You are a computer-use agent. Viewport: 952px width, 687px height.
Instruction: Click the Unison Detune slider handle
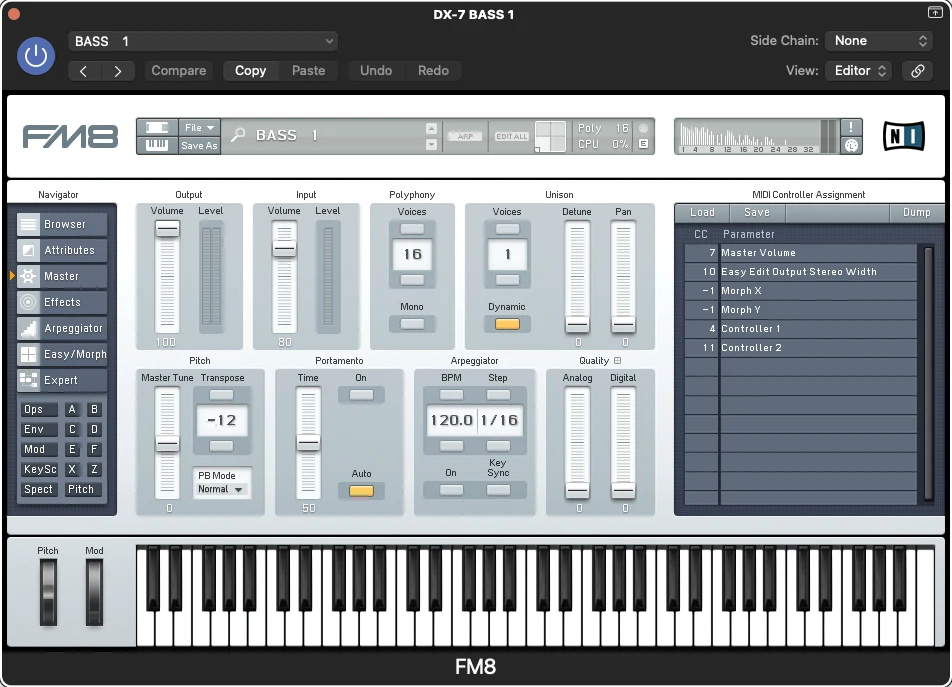[x=577, y=325]
